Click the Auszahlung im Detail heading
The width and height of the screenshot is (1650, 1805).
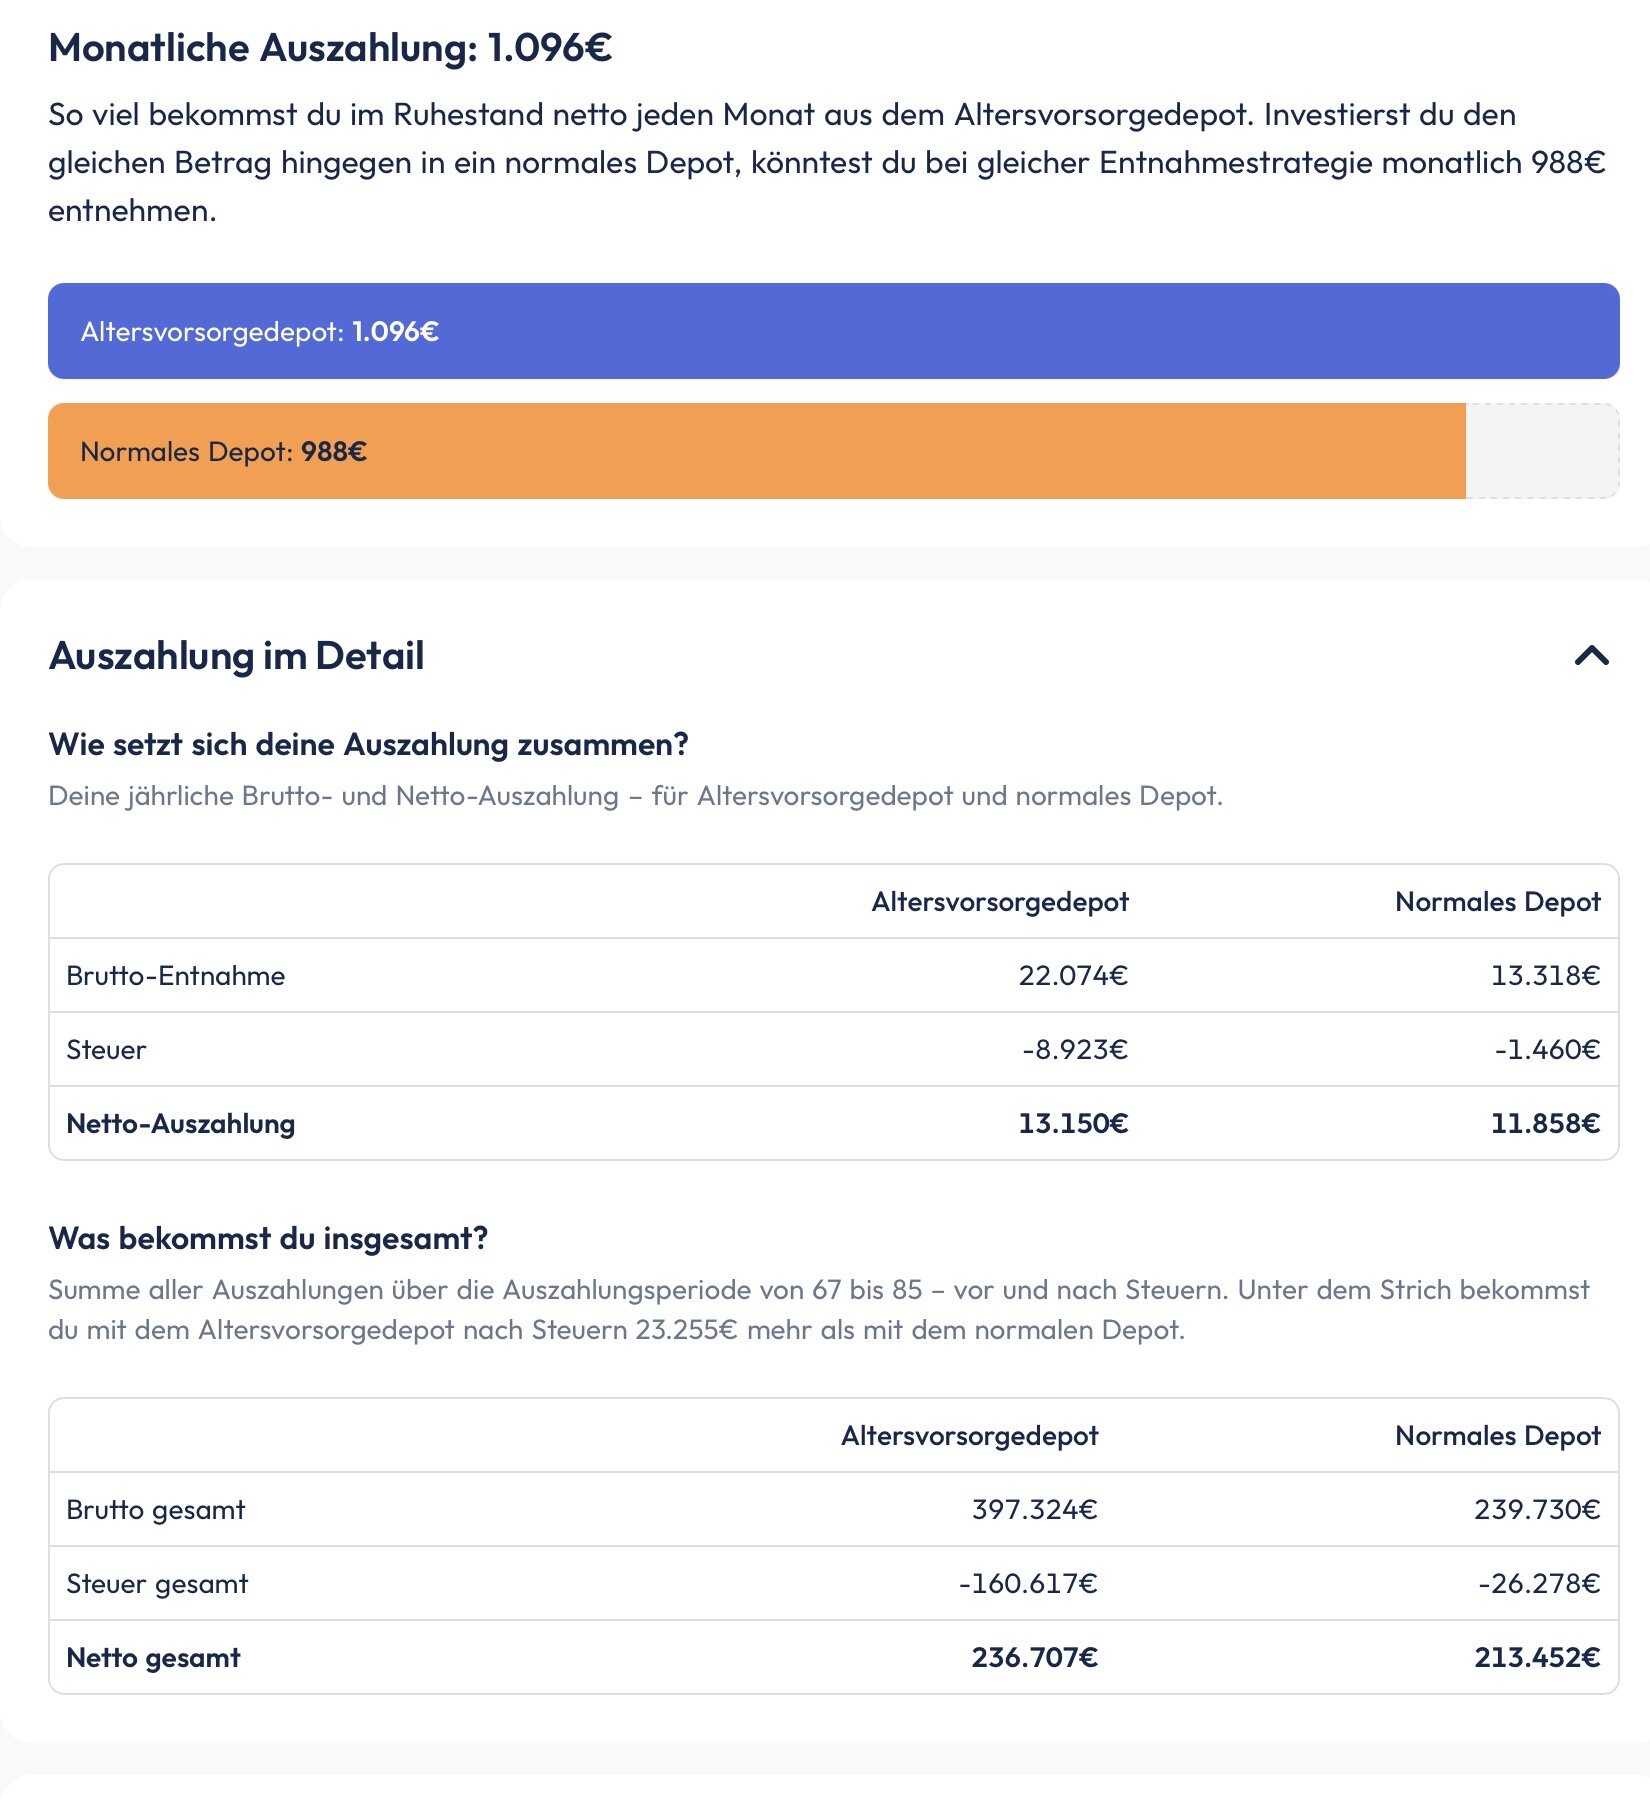[236, 656]
